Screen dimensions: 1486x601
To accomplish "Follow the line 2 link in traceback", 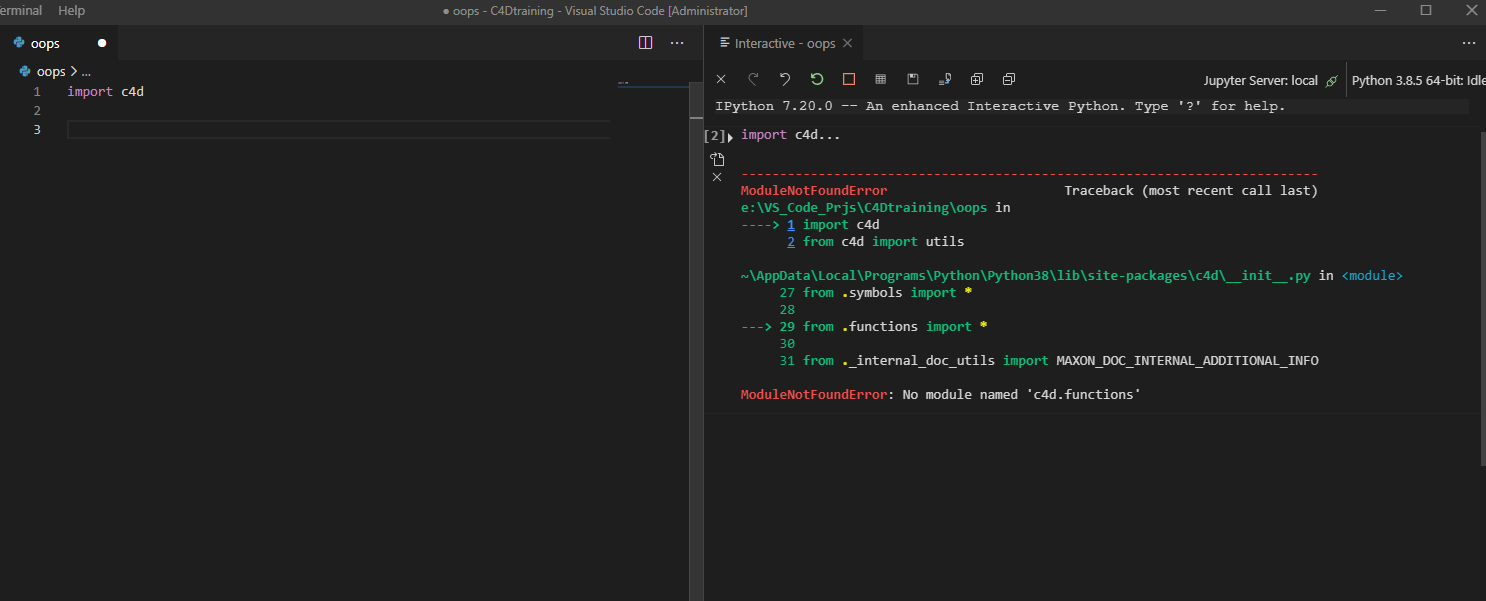I will point(791,242).
